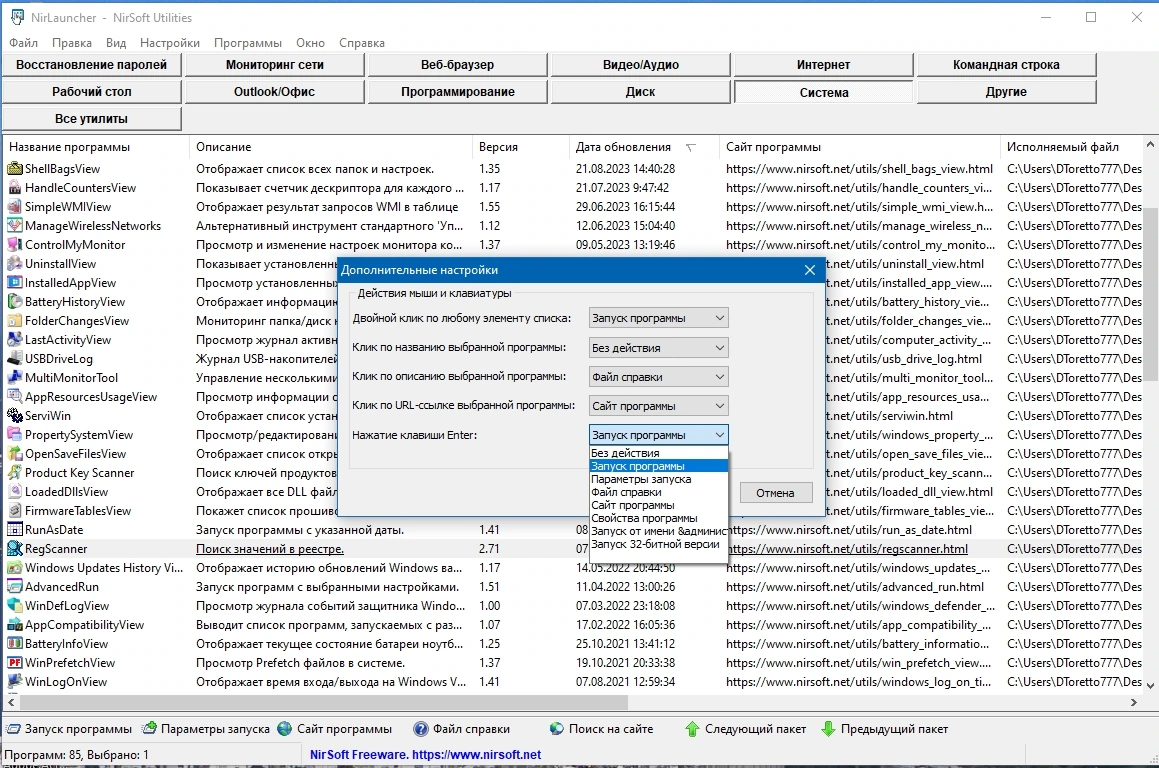Select the AdvancedRun row name

pyautogui.click(x=61, y=587)
